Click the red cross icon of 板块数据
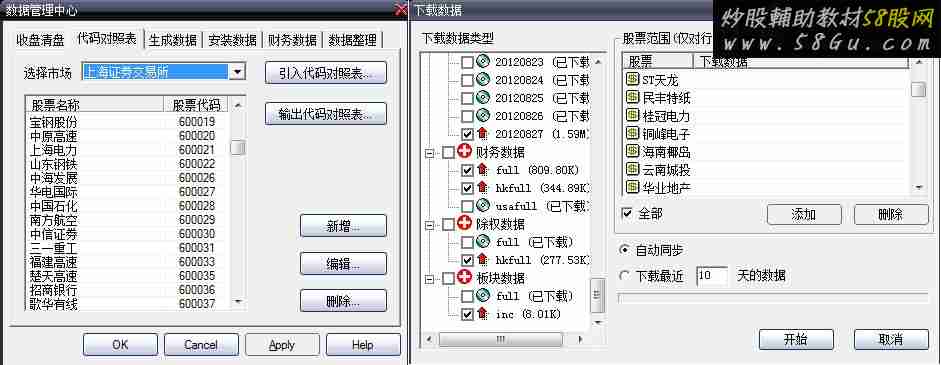Image resolution: width=941 pixels, height=365 pixels. coord(464,278)
